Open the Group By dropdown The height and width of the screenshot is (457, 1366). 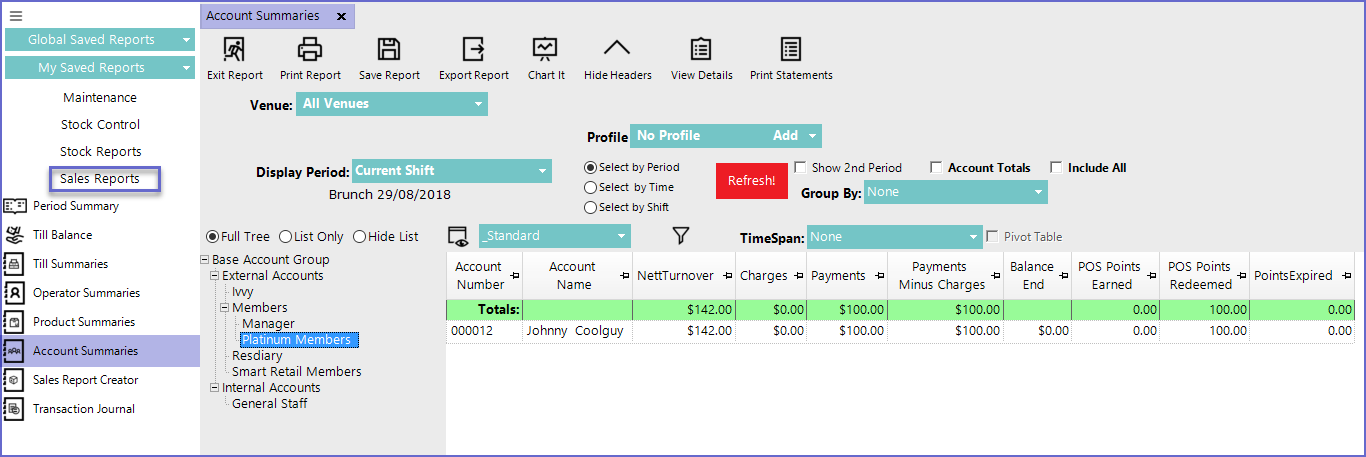coord(955,192)
